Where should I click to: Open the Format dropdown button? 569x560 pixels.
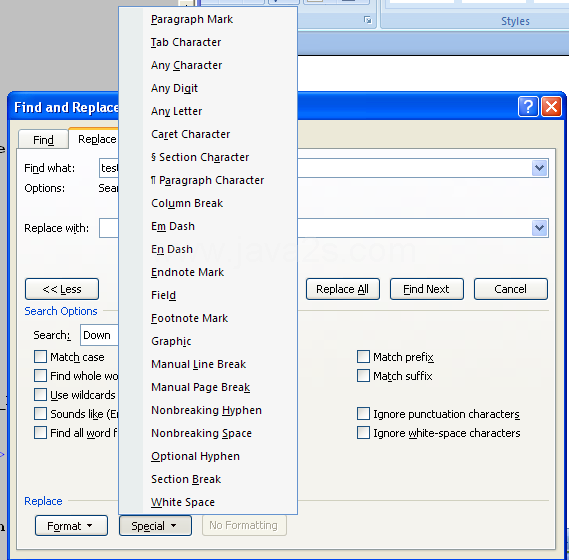pyautogui.click(x=71, y=526)
